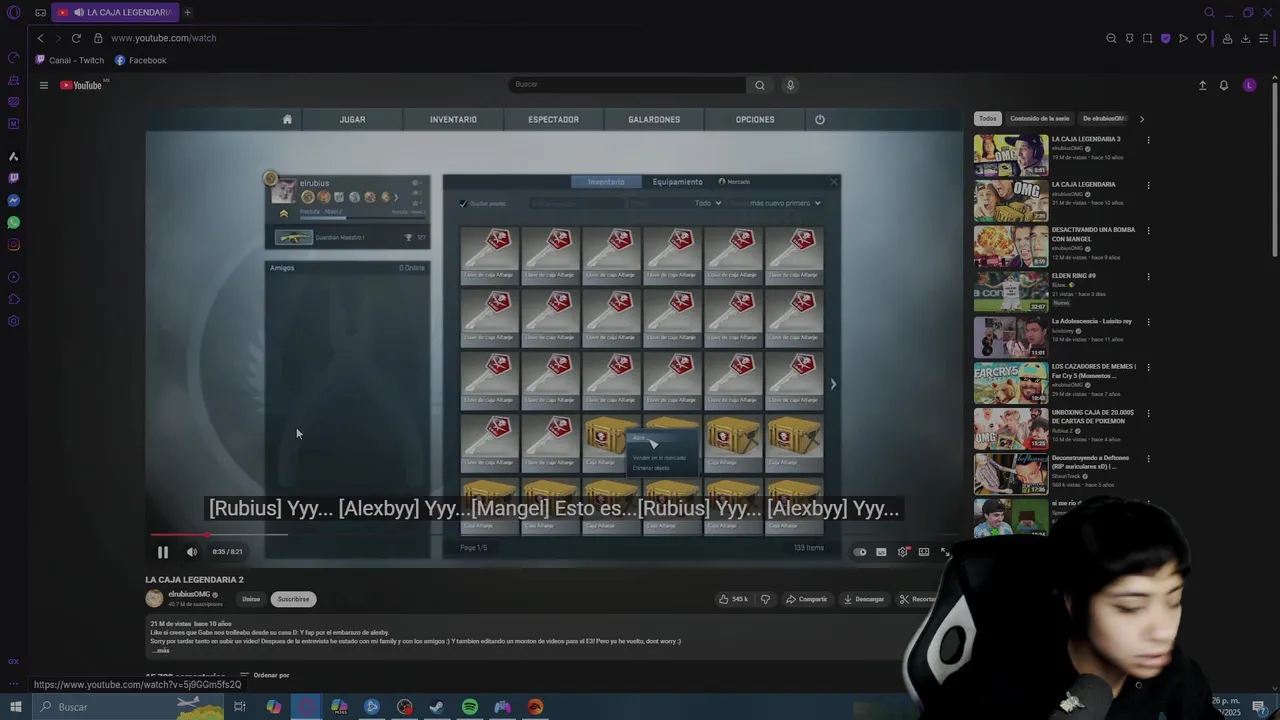The height and width of the screenshot is (720, 1280).
Task: Open a new browser tab
Action: tap(187, 12)
